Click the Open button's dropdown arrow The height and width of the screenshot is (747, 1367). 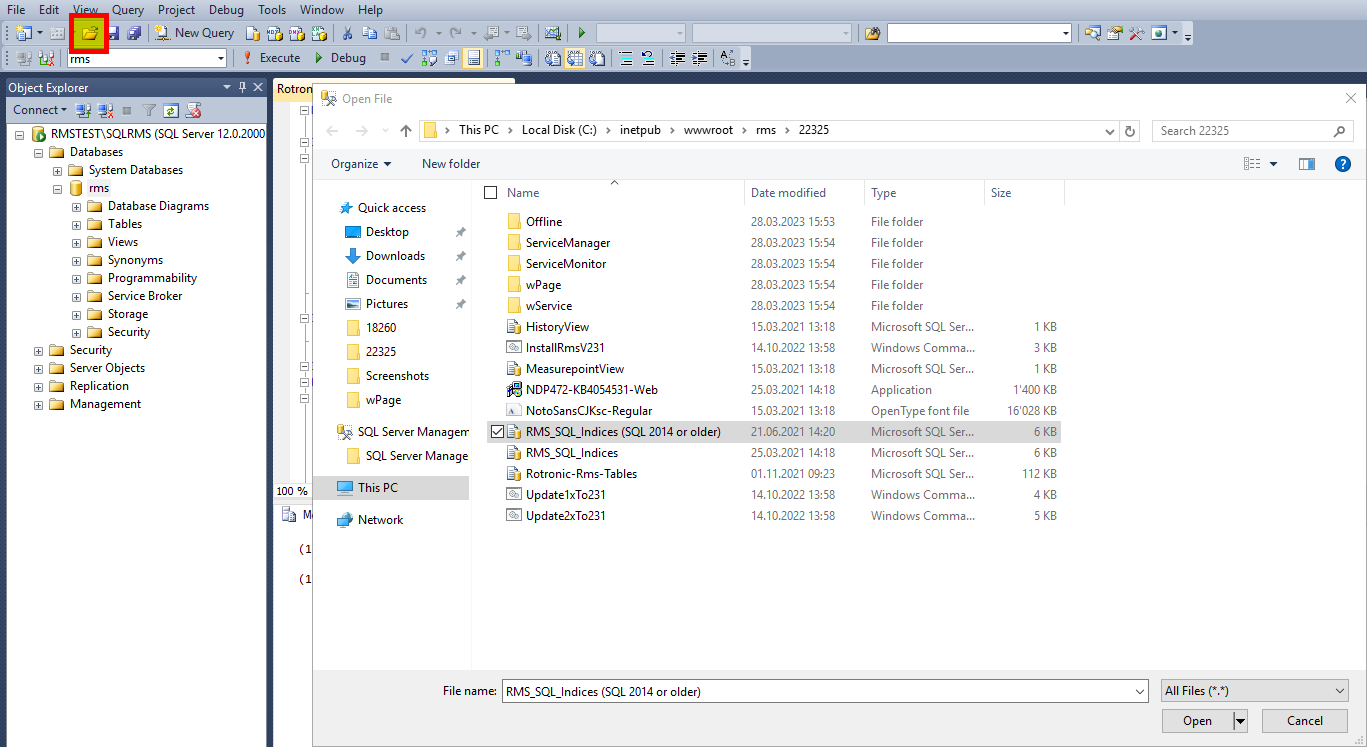[x=1241, y=721]
